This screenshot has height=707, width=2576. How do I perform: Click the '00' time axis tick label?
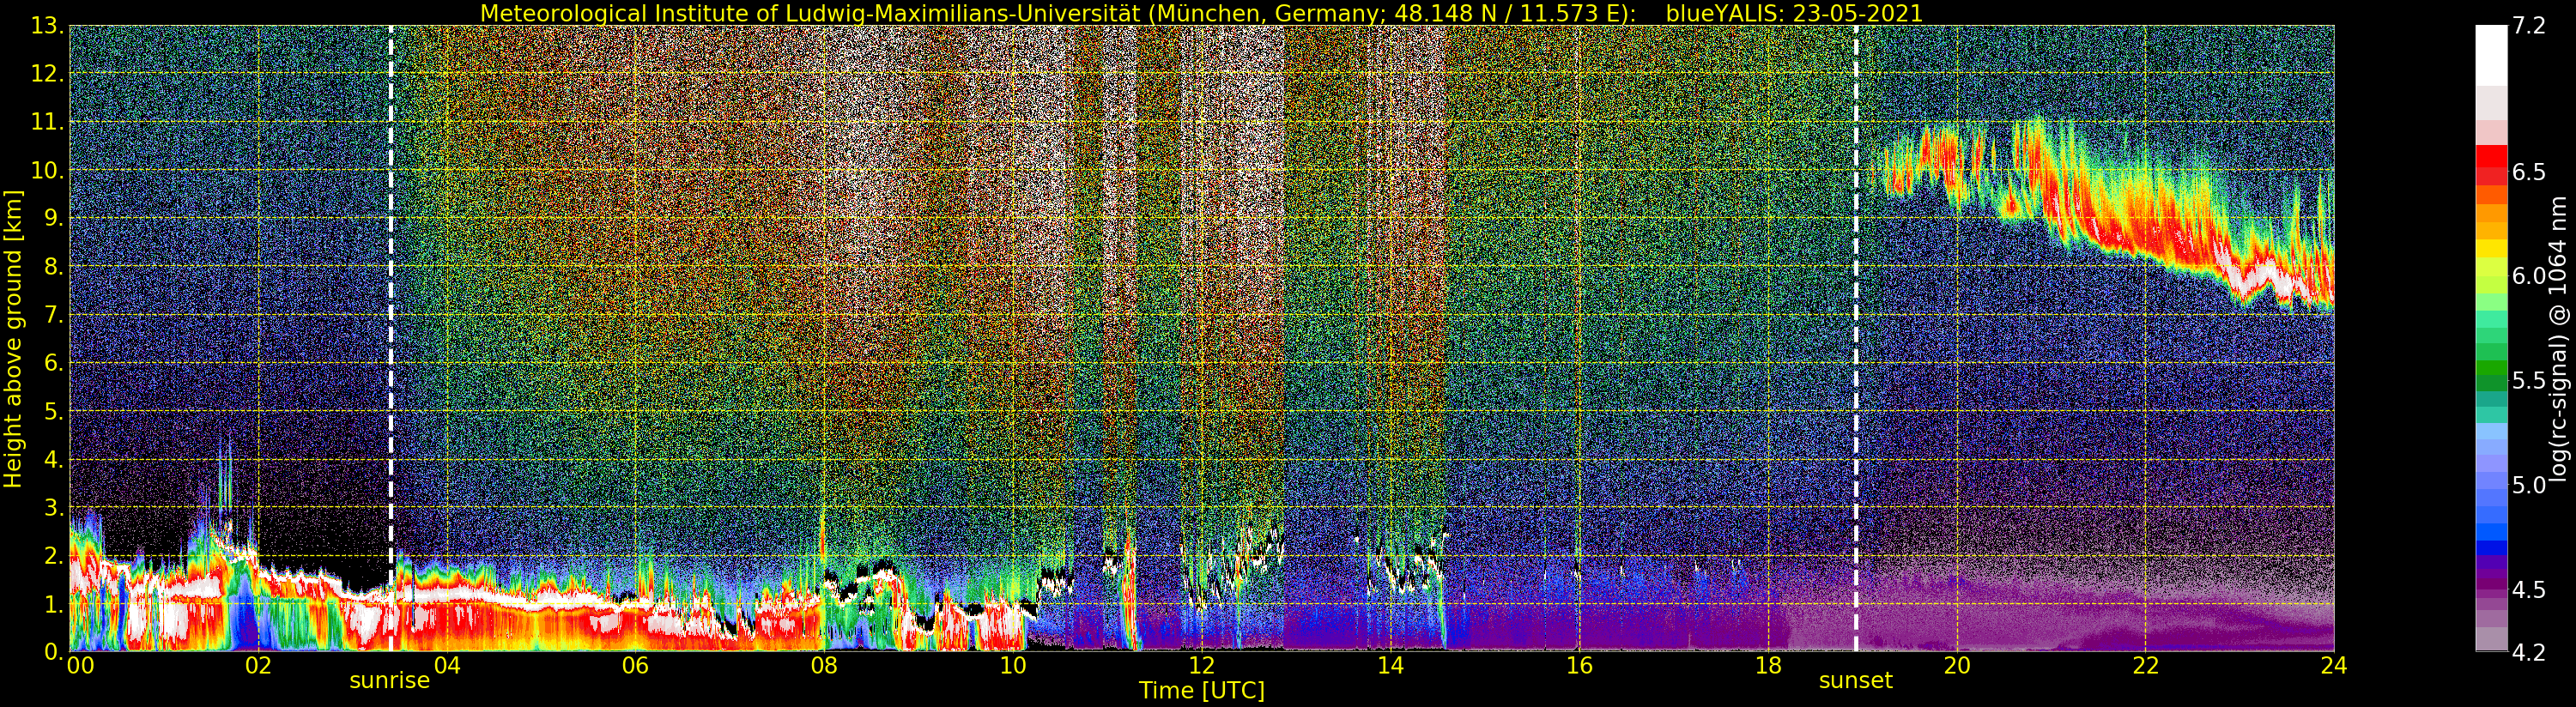click(x=79, y=666)
